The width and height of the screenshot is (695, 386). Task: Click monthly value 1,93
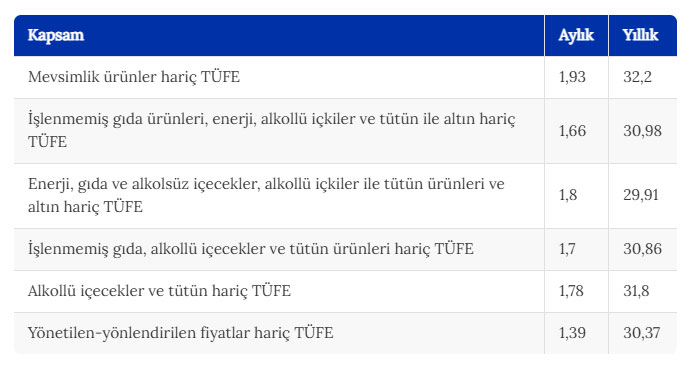572,77
